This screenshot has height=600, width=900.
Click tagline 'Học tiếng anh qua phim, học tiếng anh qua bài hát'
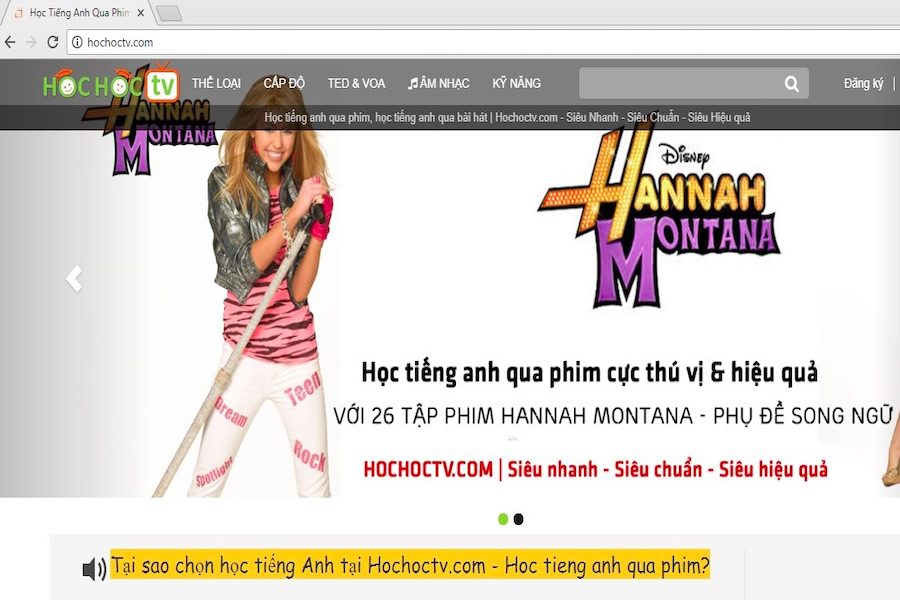pos(375,117)
